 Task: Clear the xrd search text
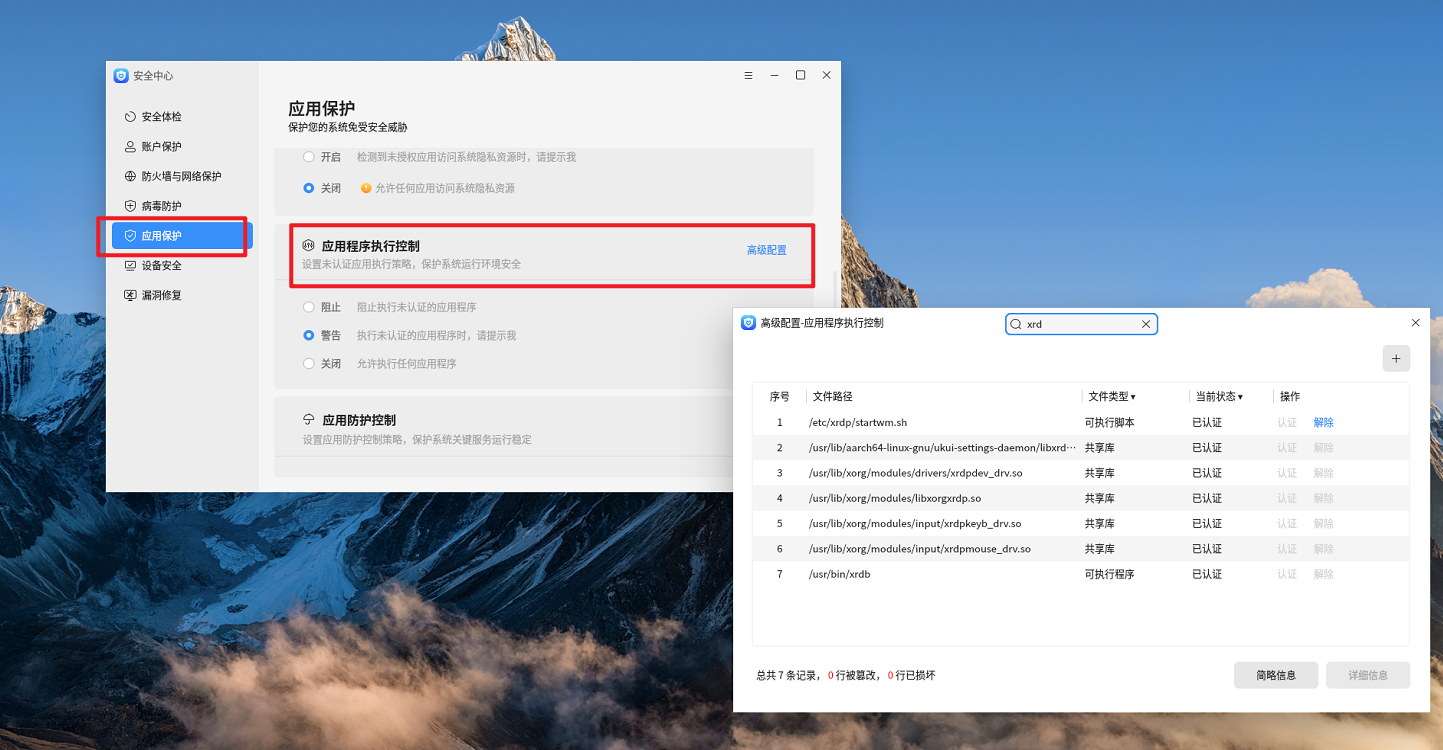click(1146, 324)
